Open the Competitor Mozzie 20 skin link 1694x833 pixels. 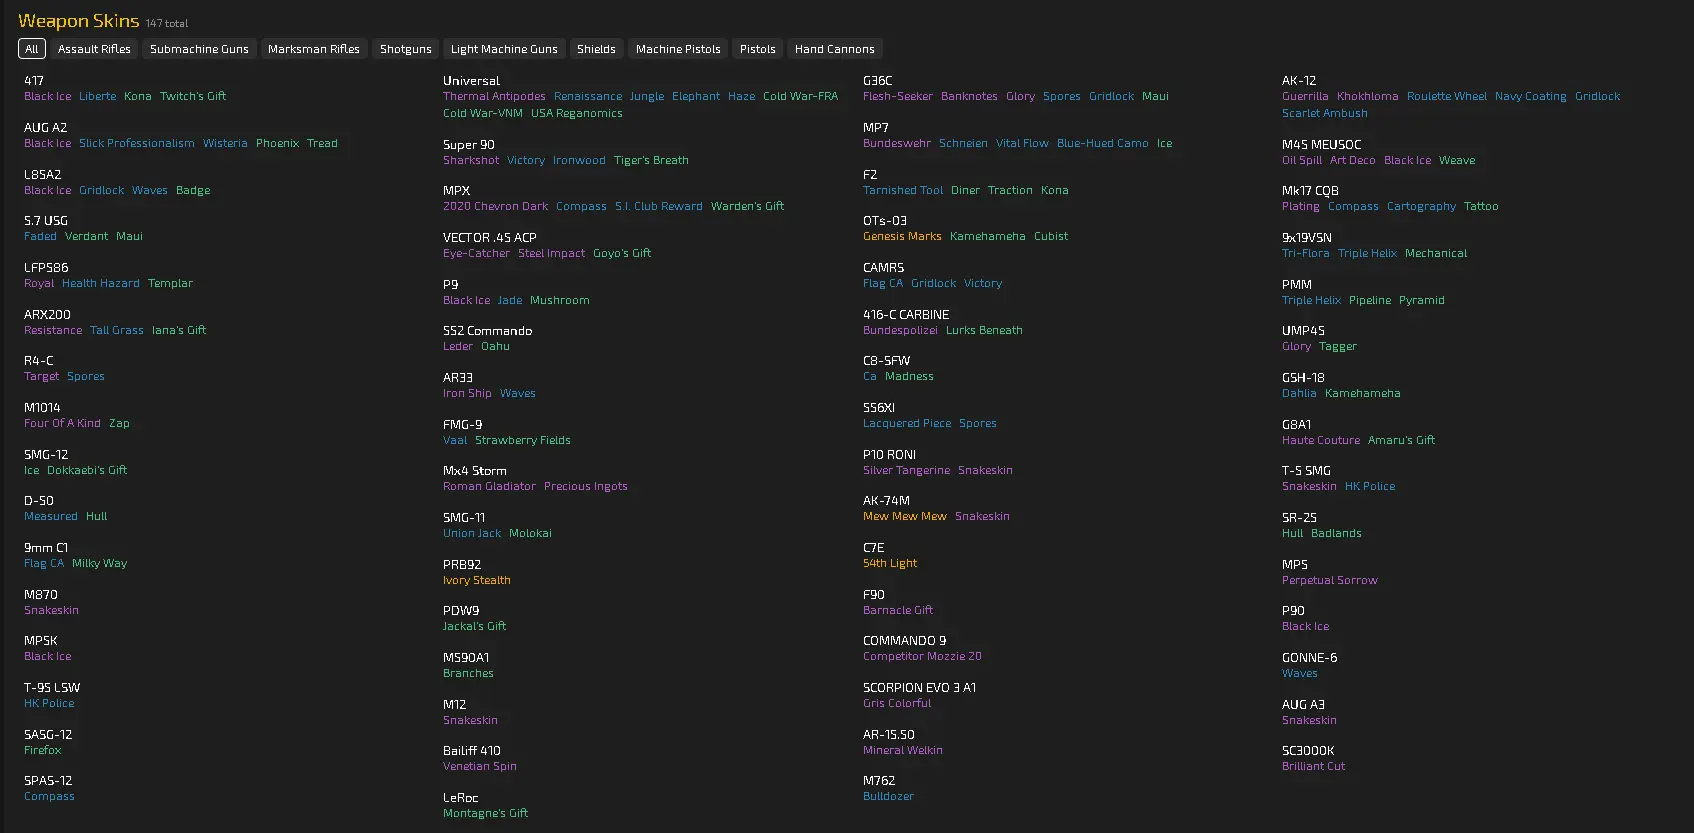tap(922, 656)
